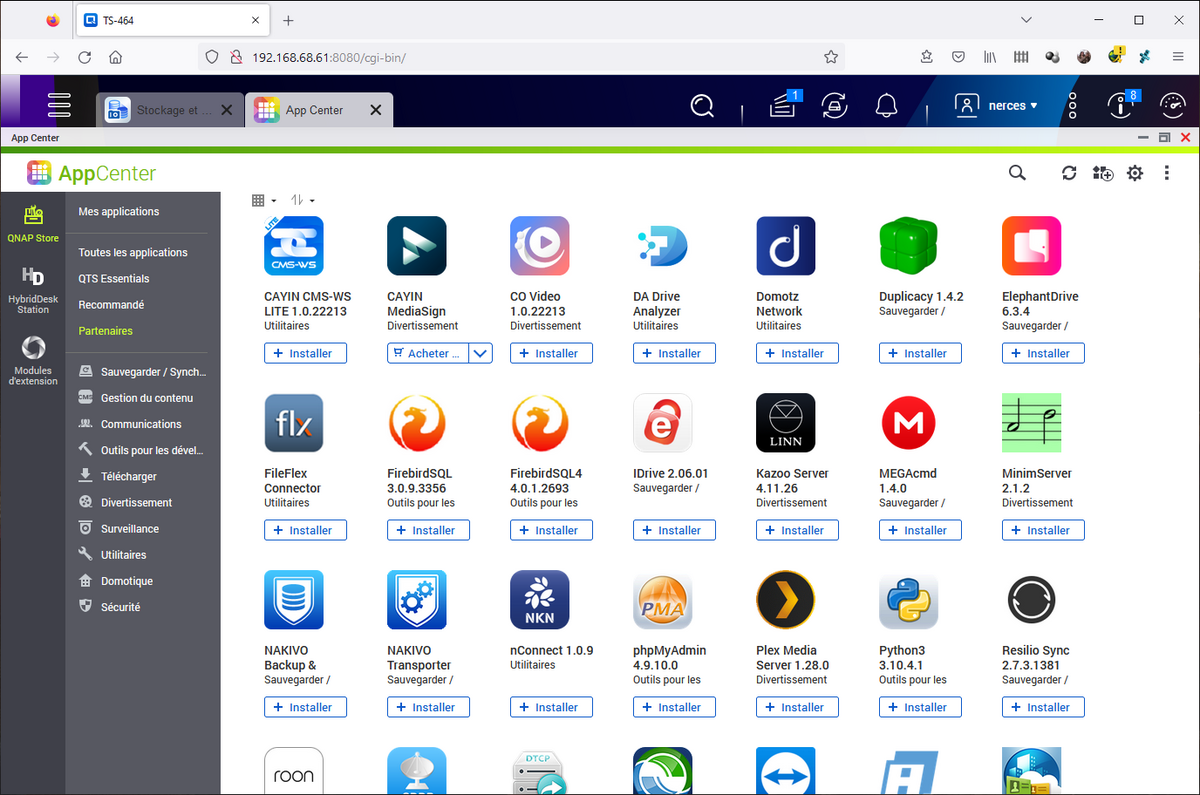This screenshot has width=1200, height=795.
Task: Select Toutes les applications
Action: point(133,253)
